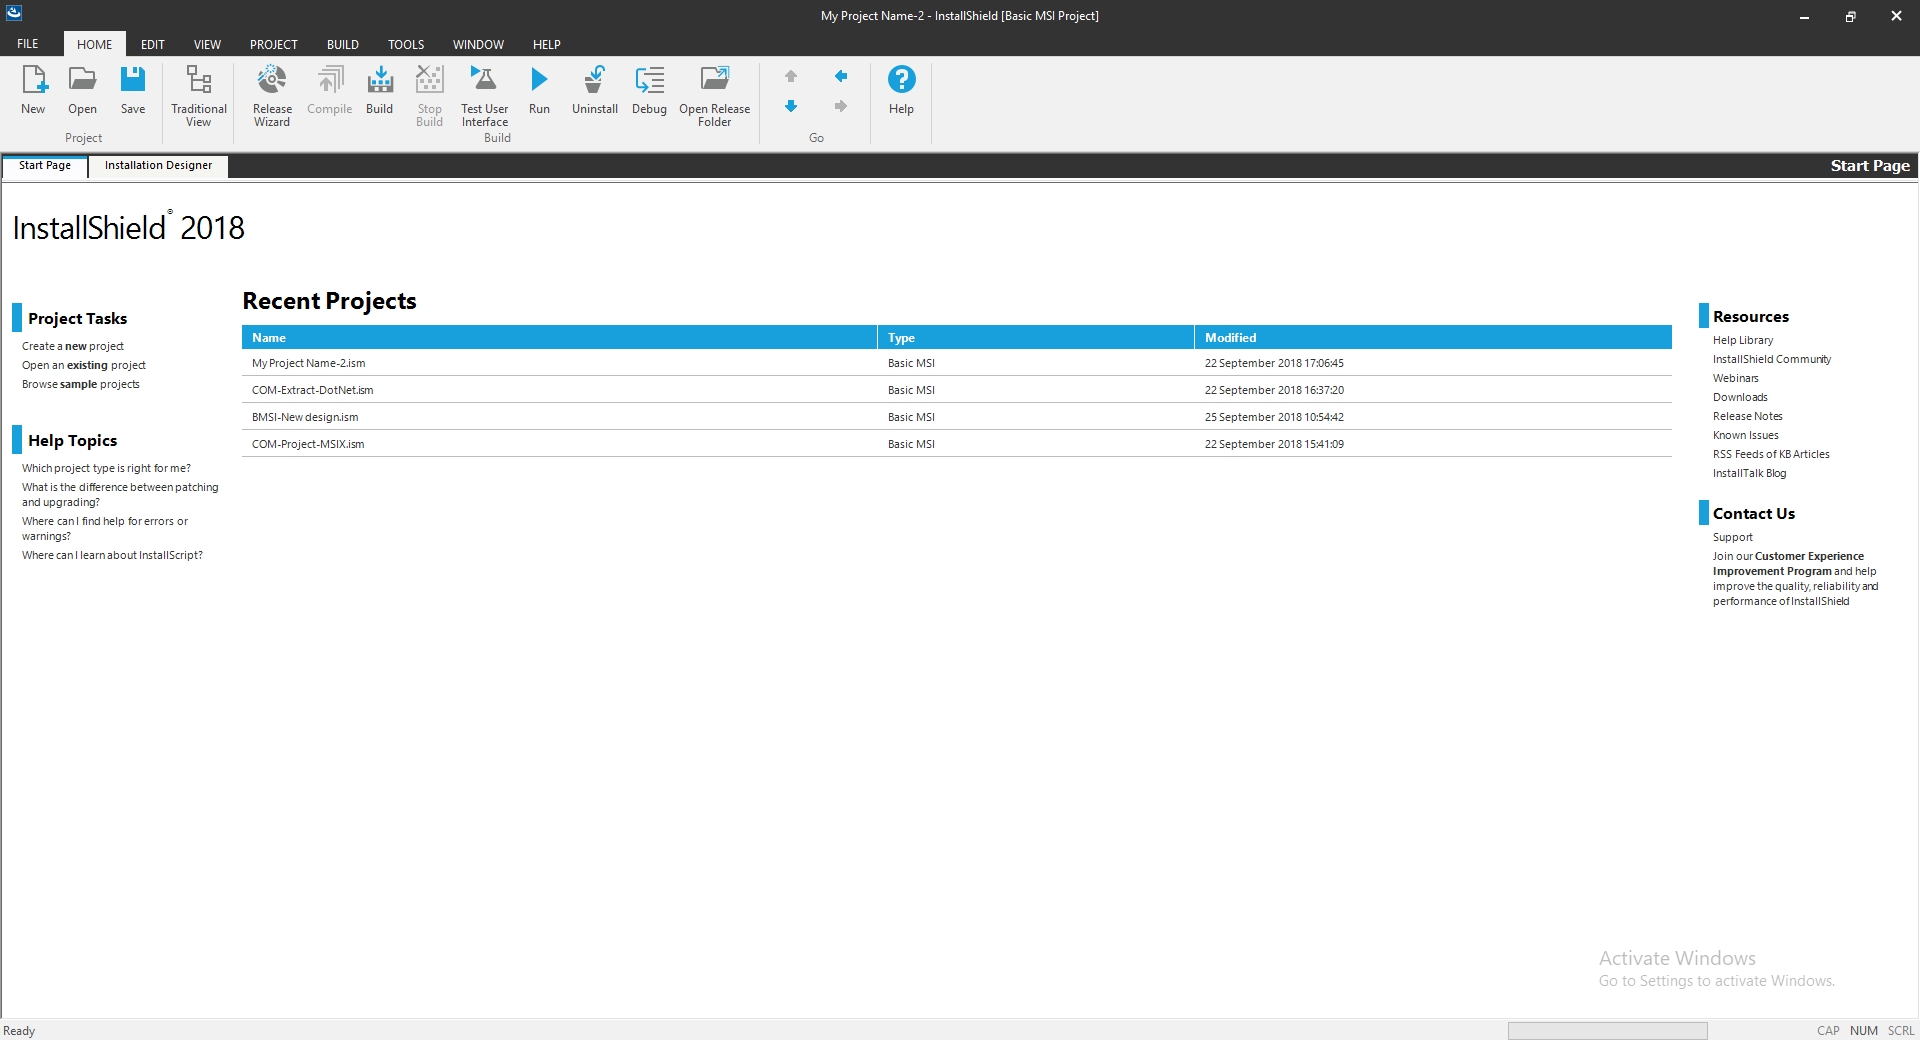Image resolution: width=1920 pixels, height=1040 pixels.
Task: Click the Go forward arrow
Action: click(x=841, y=106)
